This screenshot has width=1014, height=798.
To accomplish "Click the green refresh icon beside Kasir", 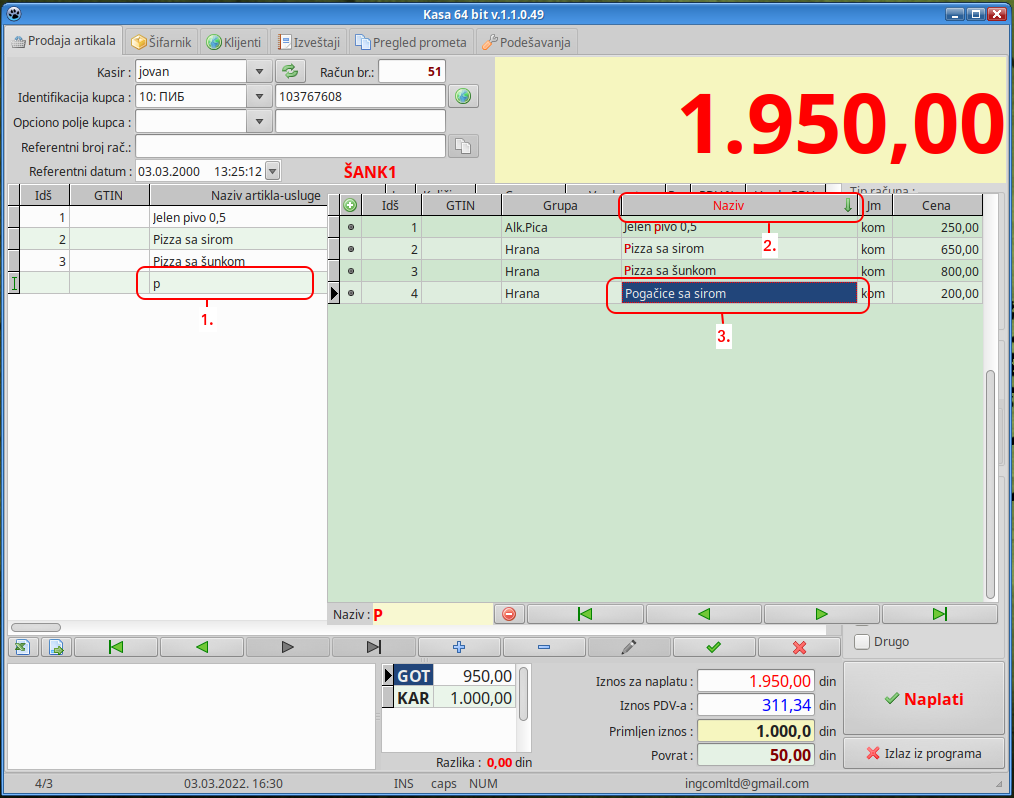I will (x=290, y=71).
